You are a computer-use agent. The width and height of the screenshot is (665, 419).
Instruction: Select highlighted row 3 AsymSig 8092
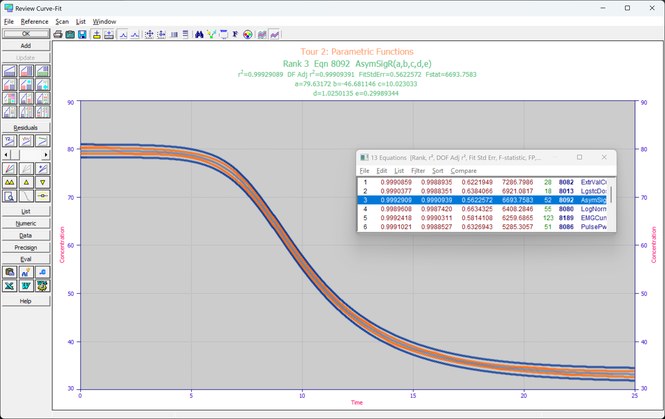pos(482,200)
